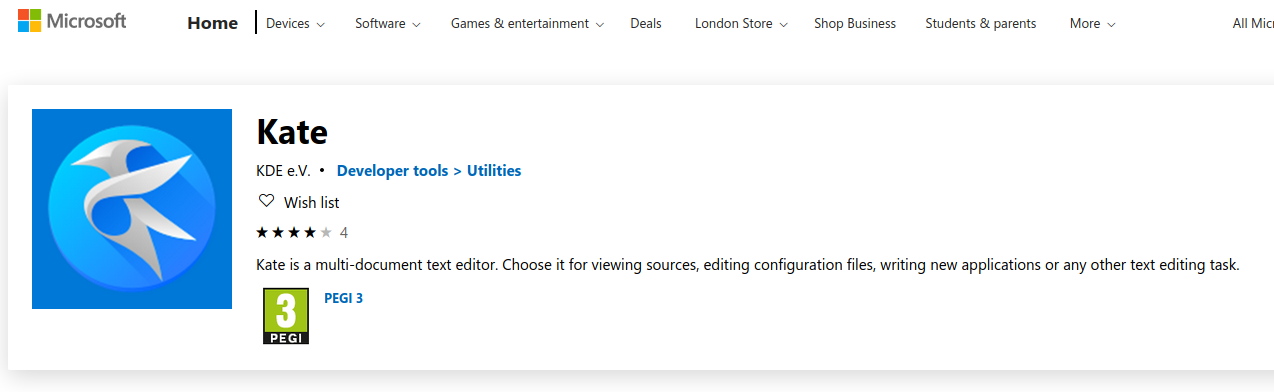1274x392 pixels.
Task: Open the More navigation dropdown
Action: click(x=1091, y=23)
